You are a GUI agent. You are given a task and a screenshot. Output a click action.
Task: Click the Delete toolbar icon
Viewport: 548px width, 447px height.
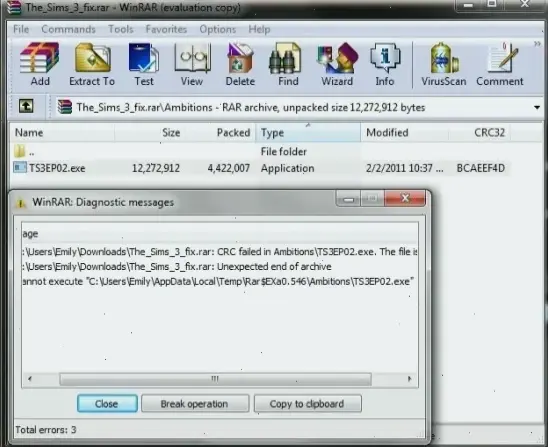coord(240,65)
